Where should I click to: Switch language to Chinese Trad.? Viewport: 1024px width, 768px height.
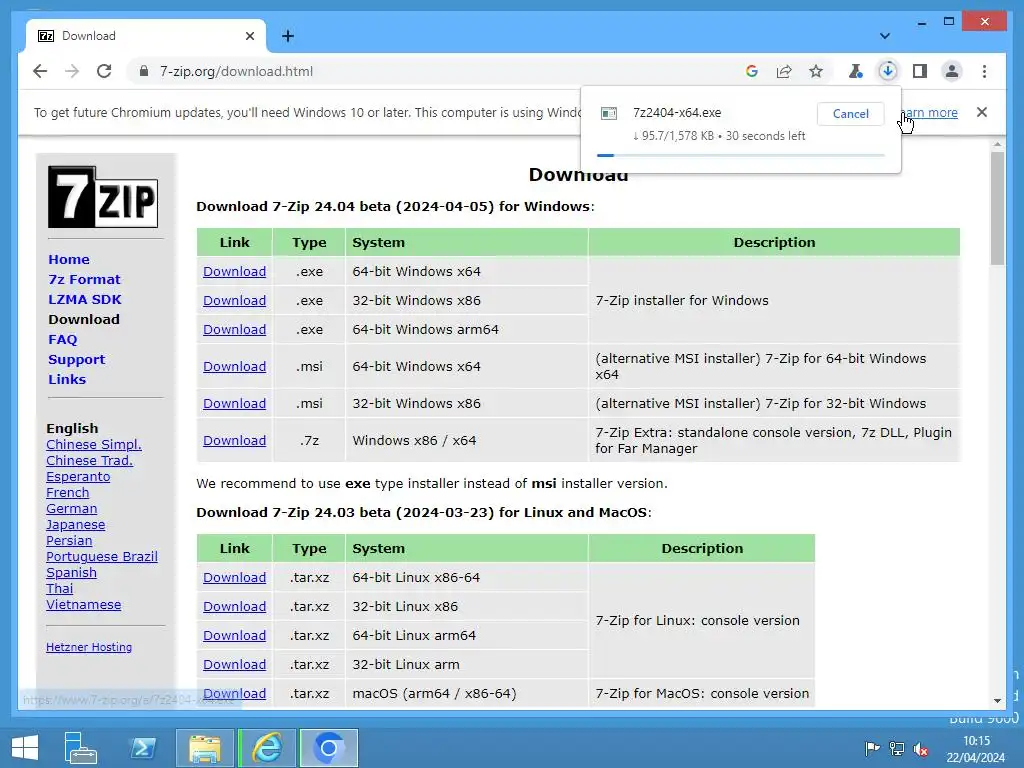pyautogui.click(x=89, y=460)
